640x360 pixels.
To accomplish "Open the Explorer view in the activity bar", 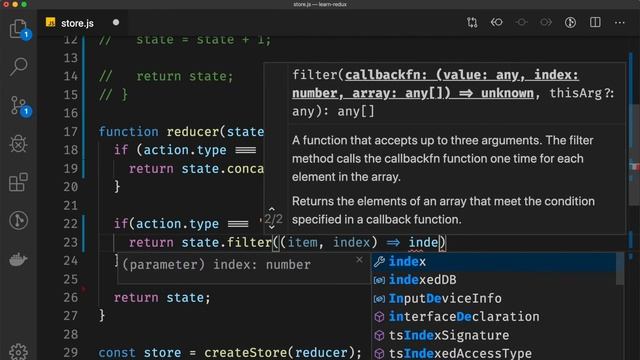I will pyautogui.click(x=18, y=29).
